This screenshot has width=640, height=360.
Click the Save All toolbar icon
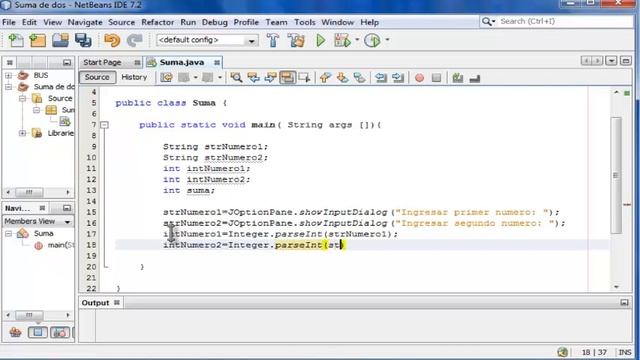point(83,40)
